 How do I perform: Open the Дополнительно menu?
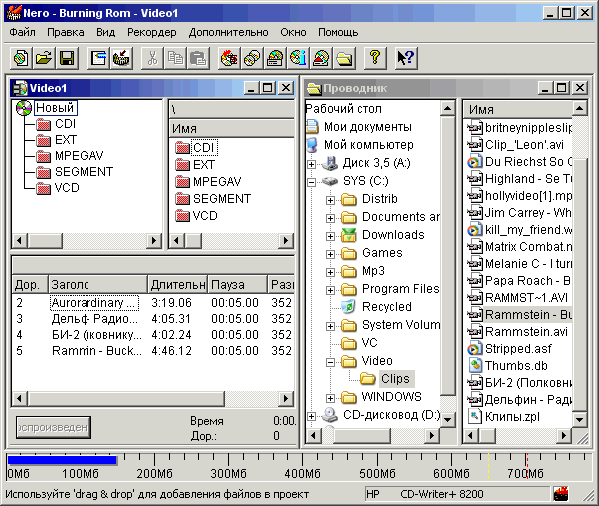tap(228, 32)
